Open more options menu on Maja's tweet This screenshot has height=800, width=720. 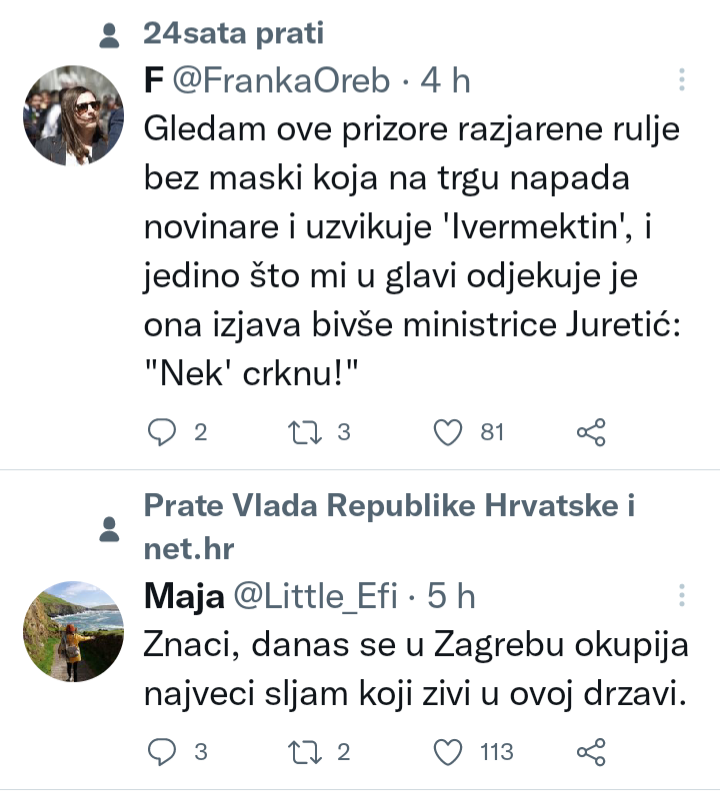682,596
